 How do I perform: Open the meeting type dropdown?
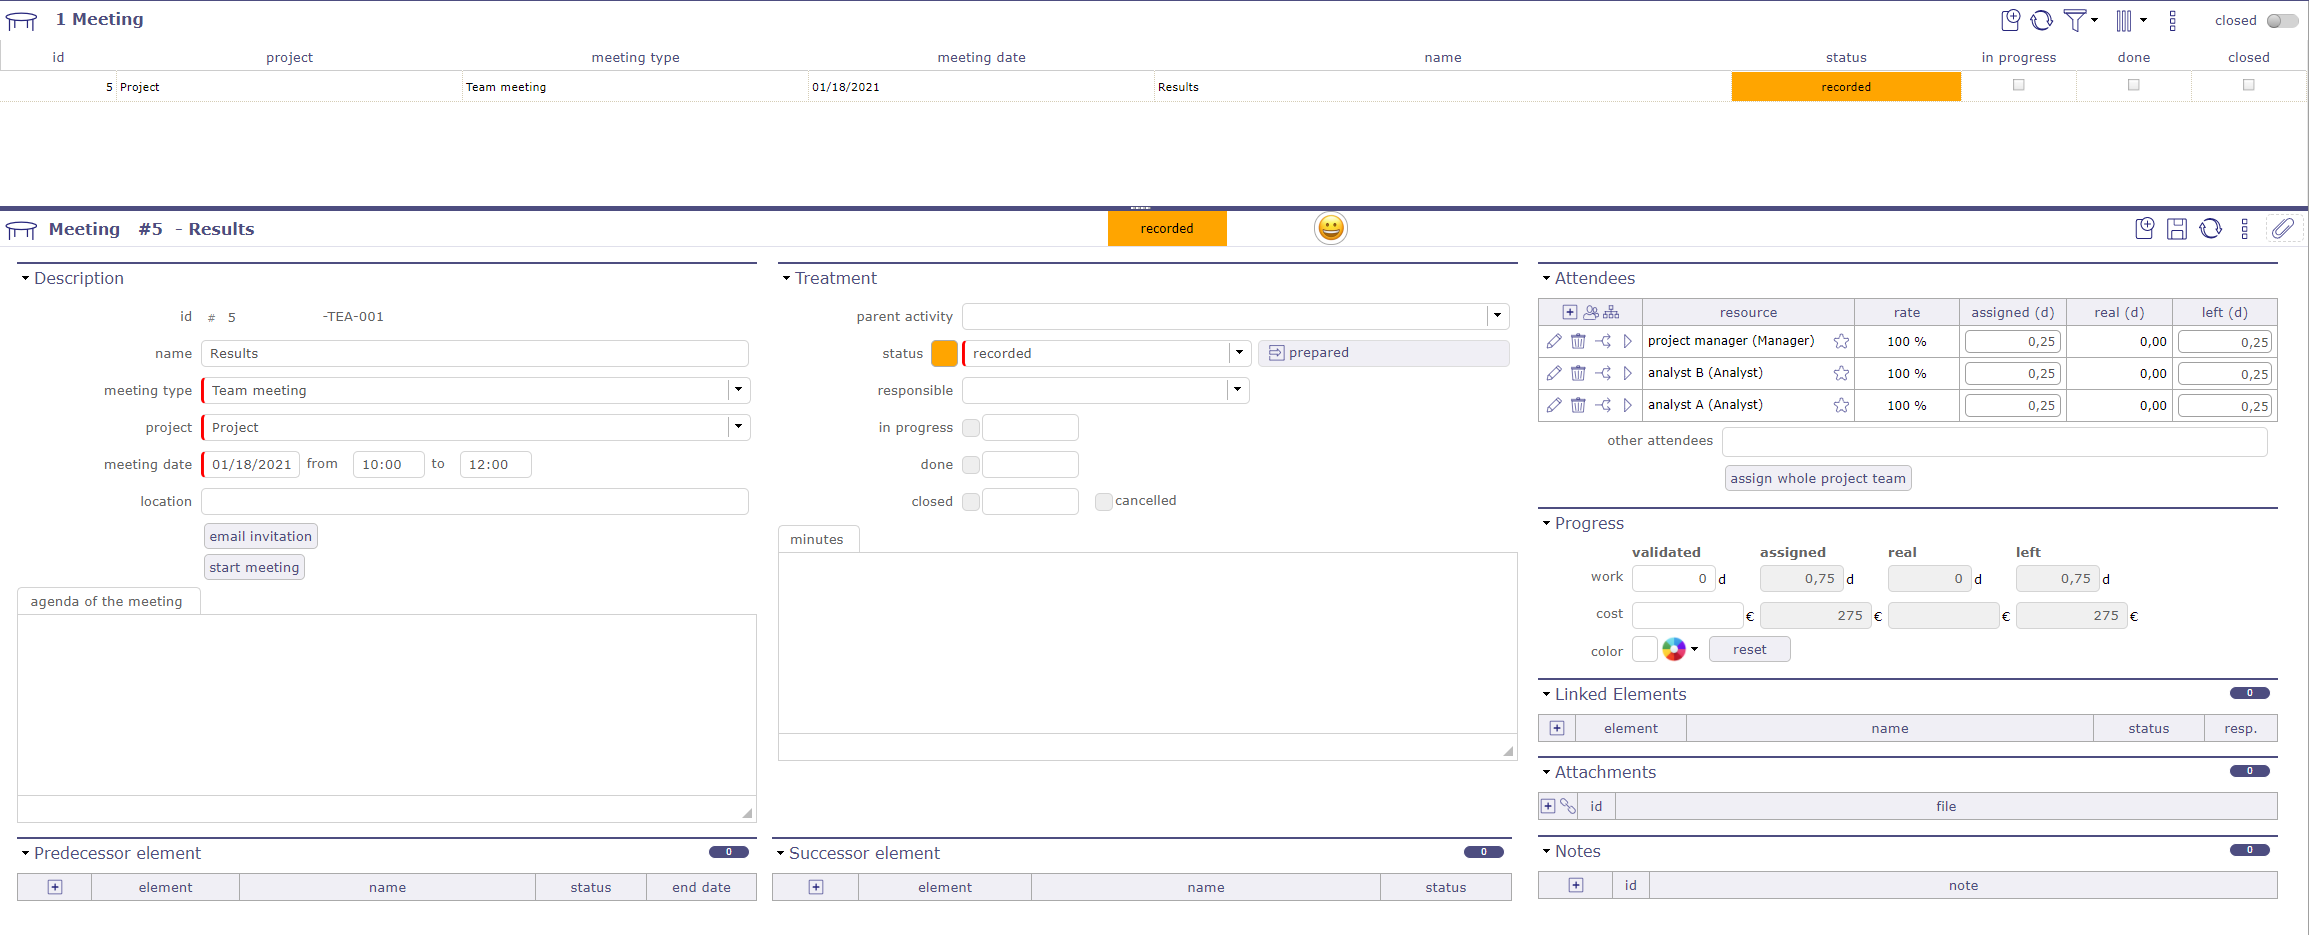coord(738,390)
